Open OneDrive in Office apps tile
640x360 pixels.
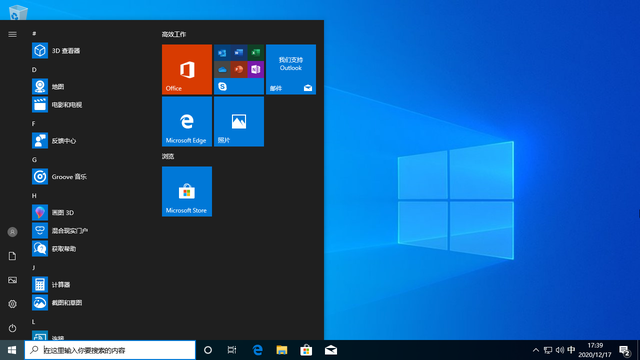click(x=222, y=69)
